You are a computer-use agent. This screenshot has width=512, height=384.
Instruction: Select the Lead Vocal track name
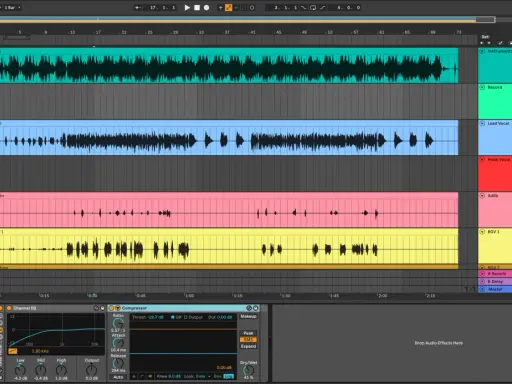pos(498,123)
